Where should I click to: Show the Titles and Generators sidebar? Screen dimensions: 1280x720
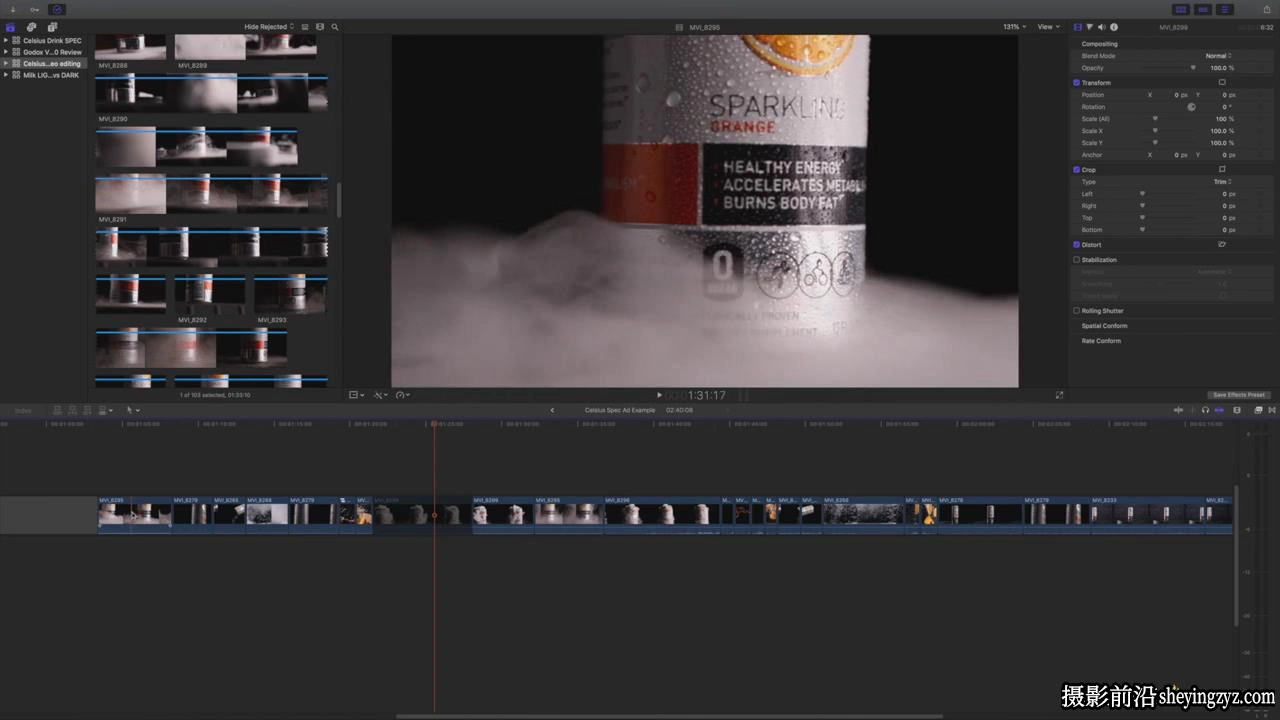coord(52,27)
